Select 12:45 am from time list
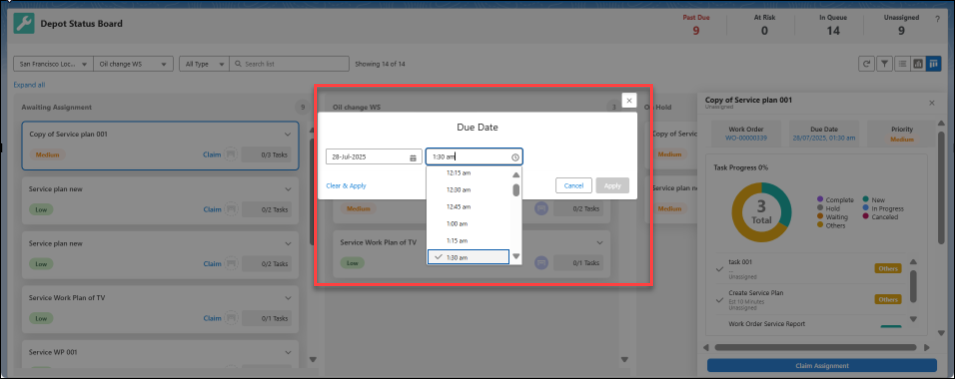The height and width of the screenshot is (379, 955). pos(468,207)
